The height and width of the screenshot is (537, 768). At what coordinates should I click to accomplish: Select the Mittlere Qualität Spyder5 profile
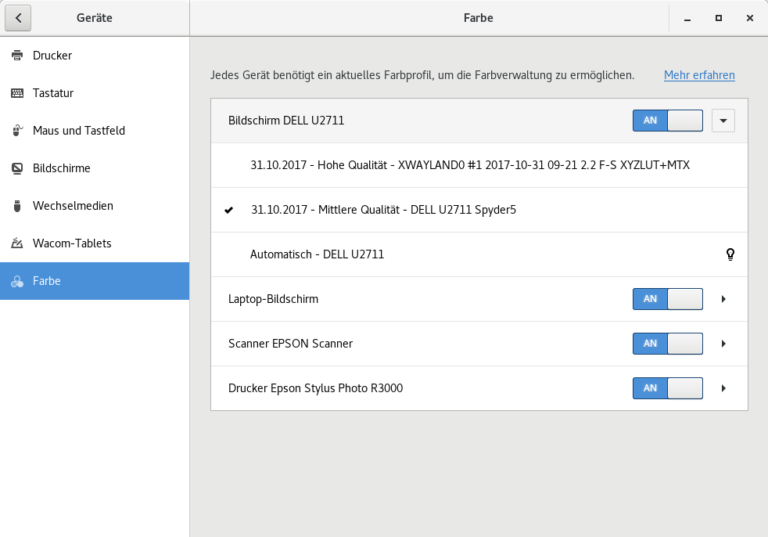(x=383, y=210)
